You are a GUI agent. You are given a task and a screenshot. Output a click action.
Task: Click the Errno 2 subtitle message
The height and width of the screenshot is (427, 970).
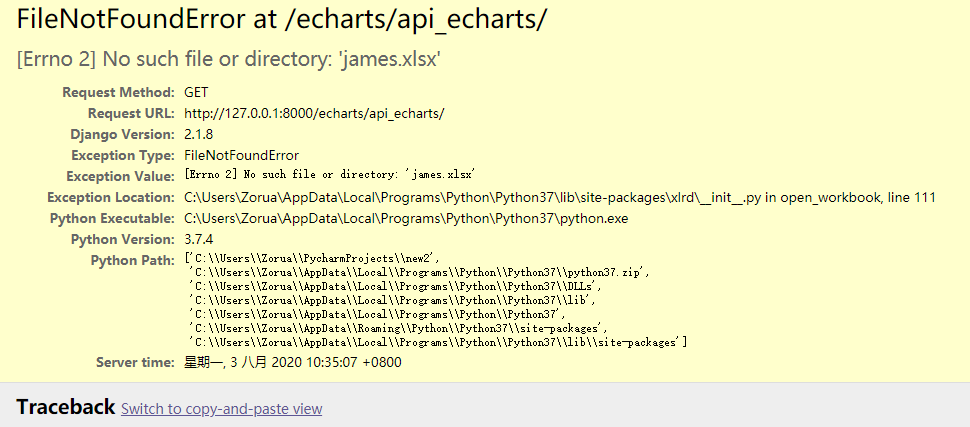click(229, 60)
